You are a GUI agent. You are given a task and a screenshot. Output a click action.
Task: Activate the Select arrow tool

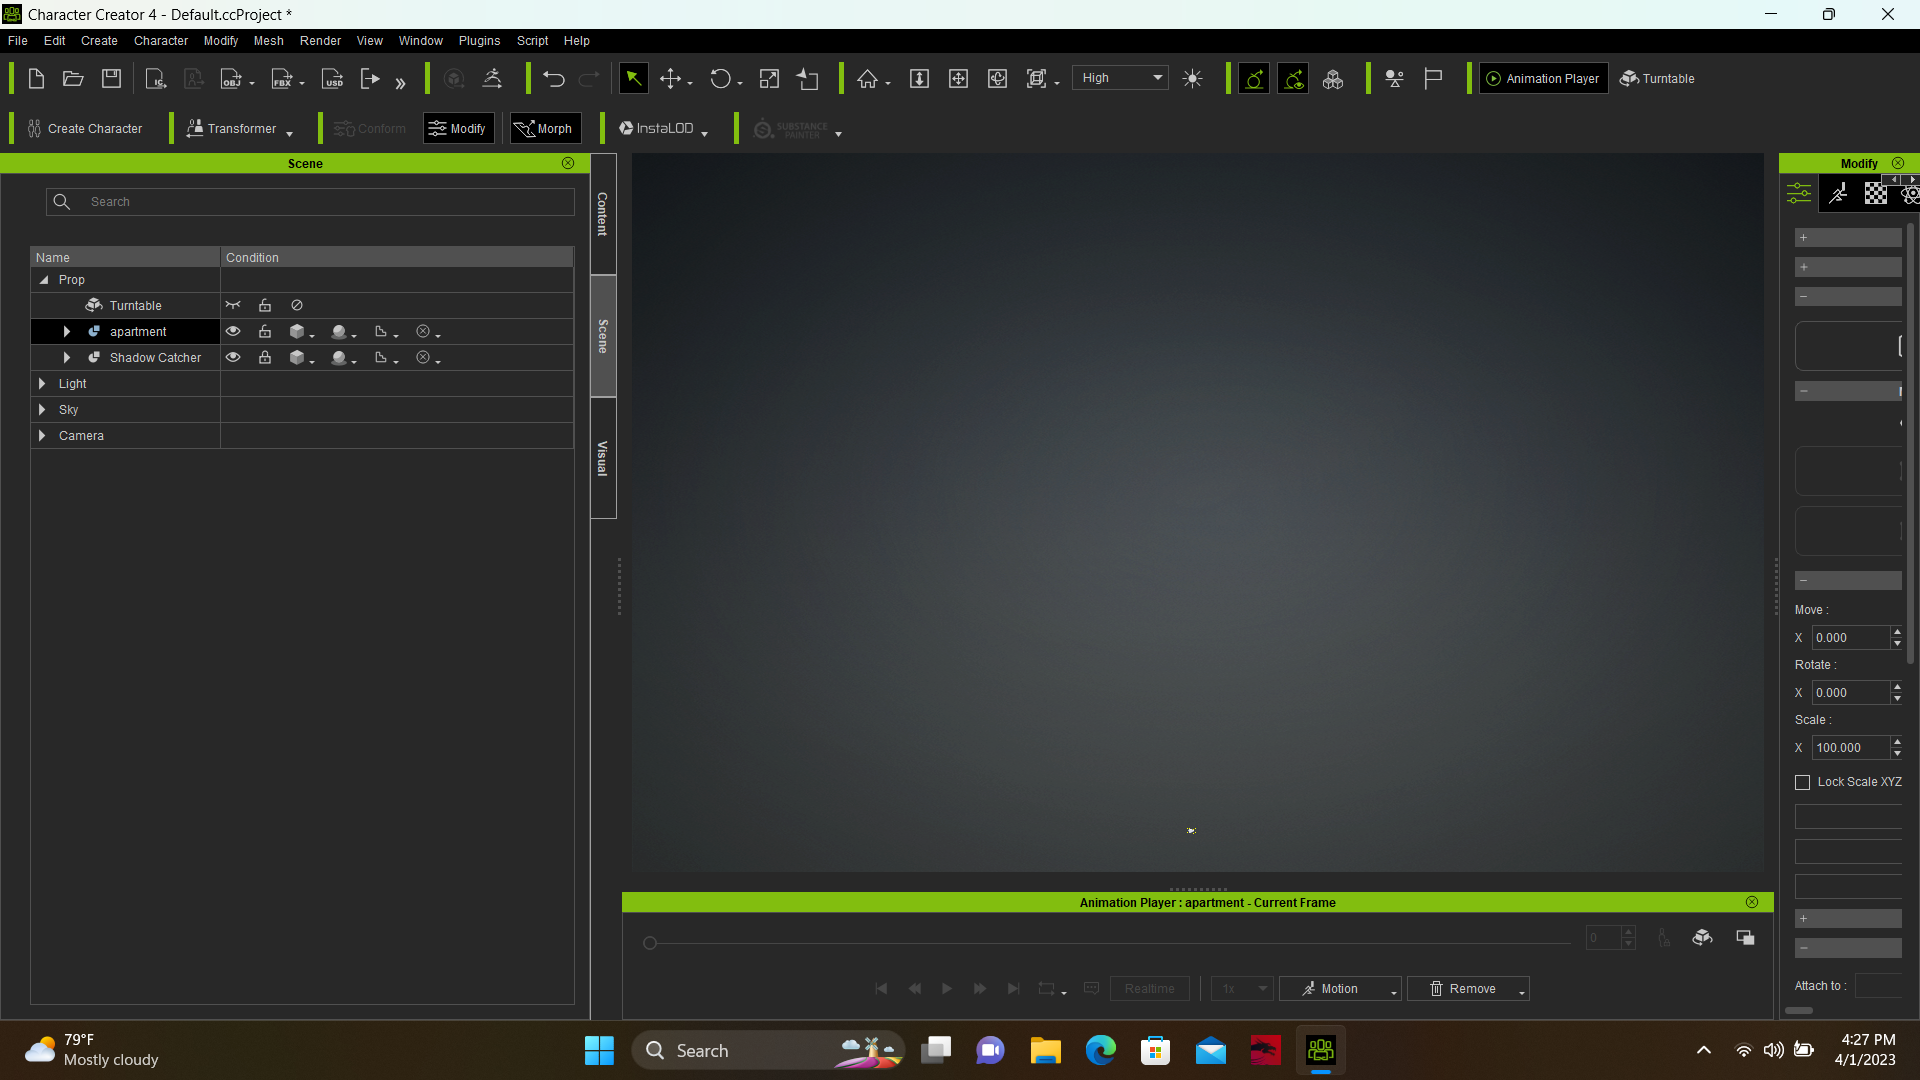point(633,78)
